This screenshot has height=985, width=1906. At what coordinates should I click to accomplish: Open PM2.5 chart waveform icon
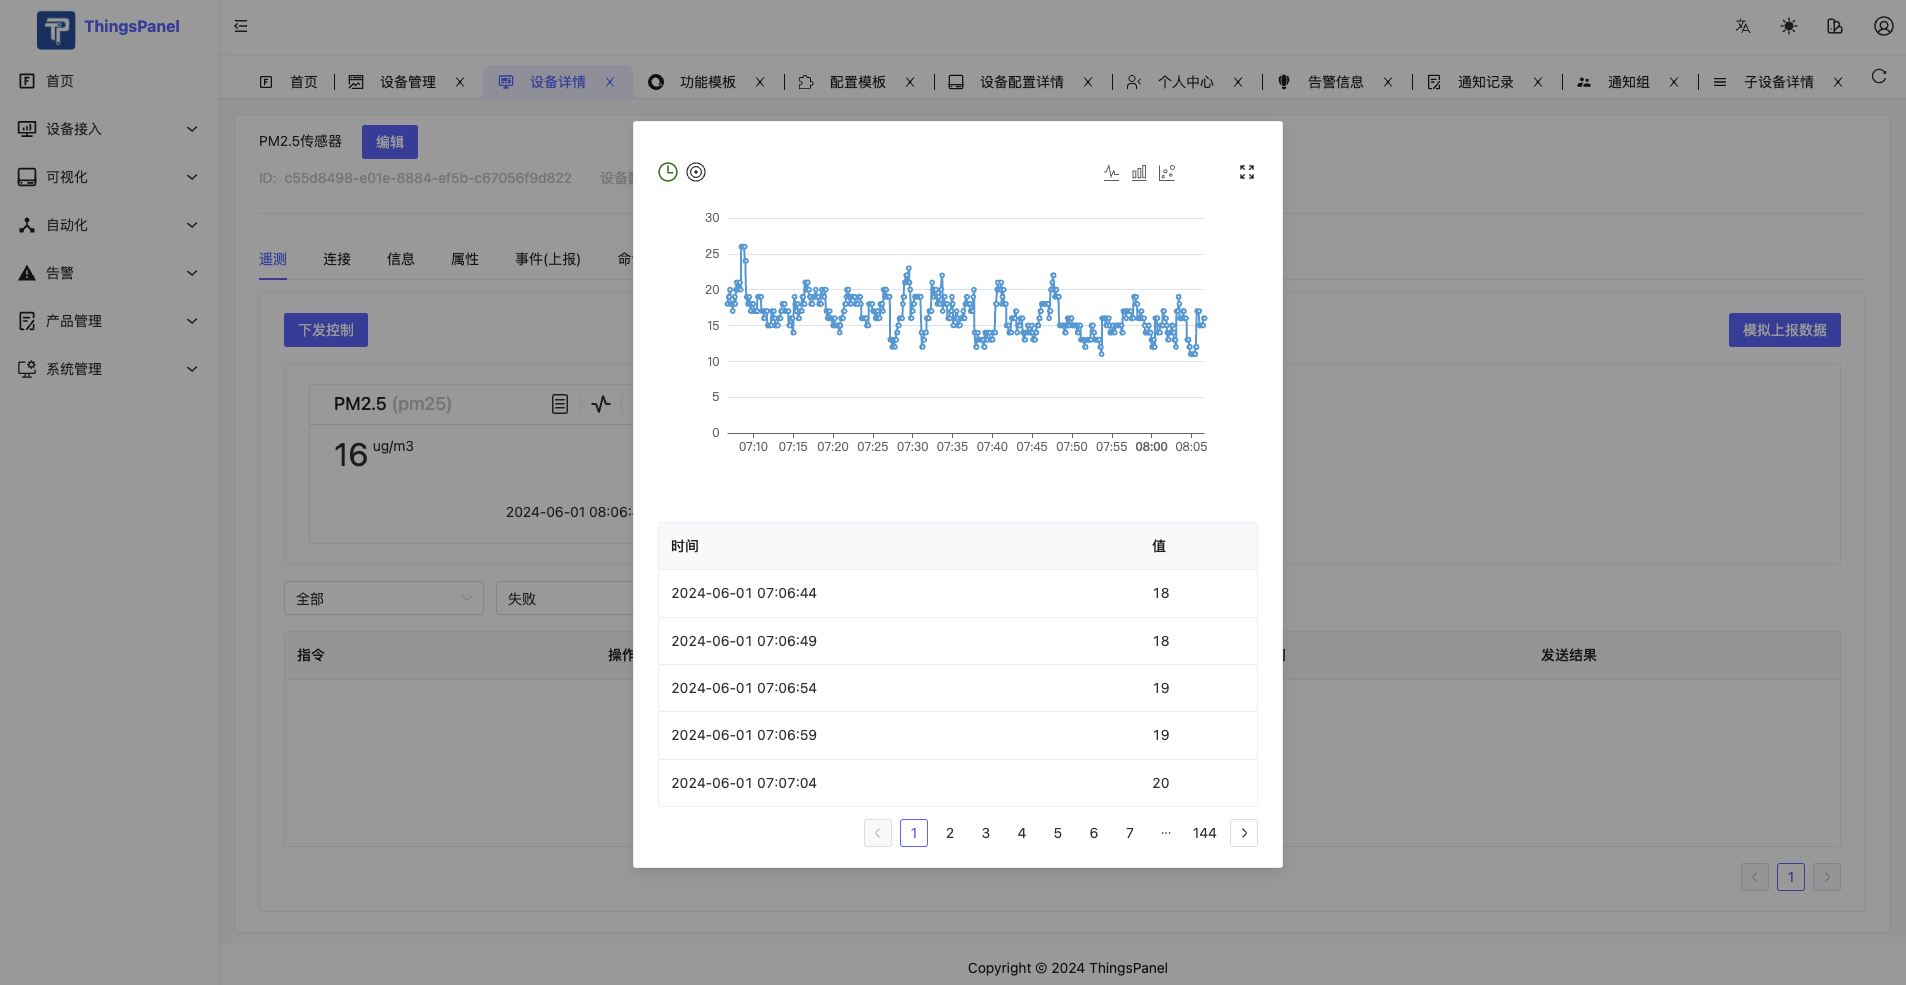[601, 404]
